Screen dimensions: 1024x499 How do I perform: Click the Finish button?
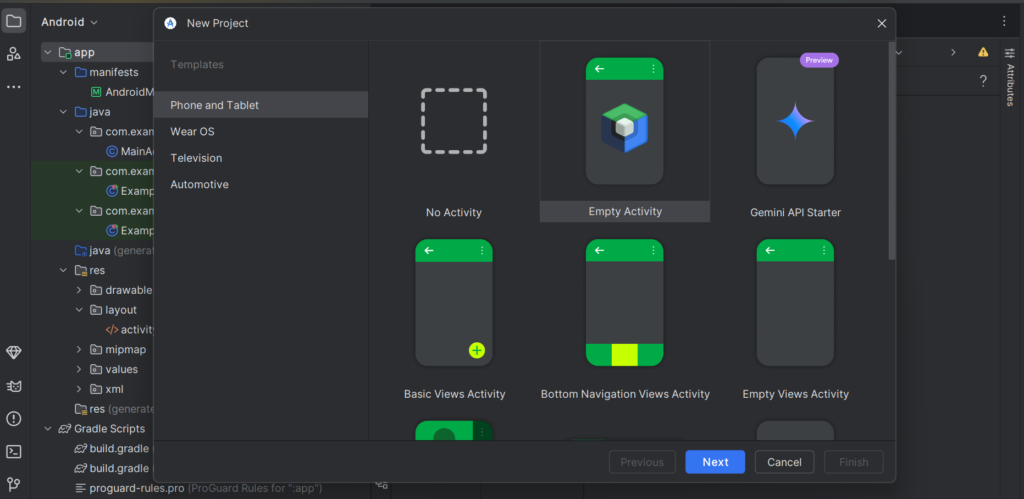tap(854, 462)
